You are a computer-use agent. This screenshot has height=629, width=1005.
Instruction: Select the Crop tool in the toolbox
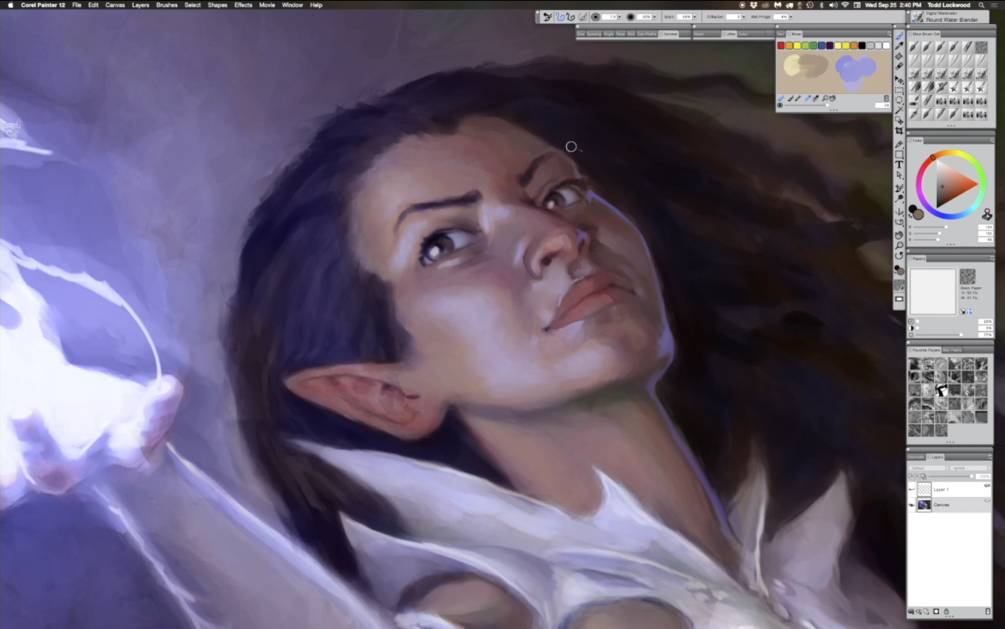pos(899,131)
